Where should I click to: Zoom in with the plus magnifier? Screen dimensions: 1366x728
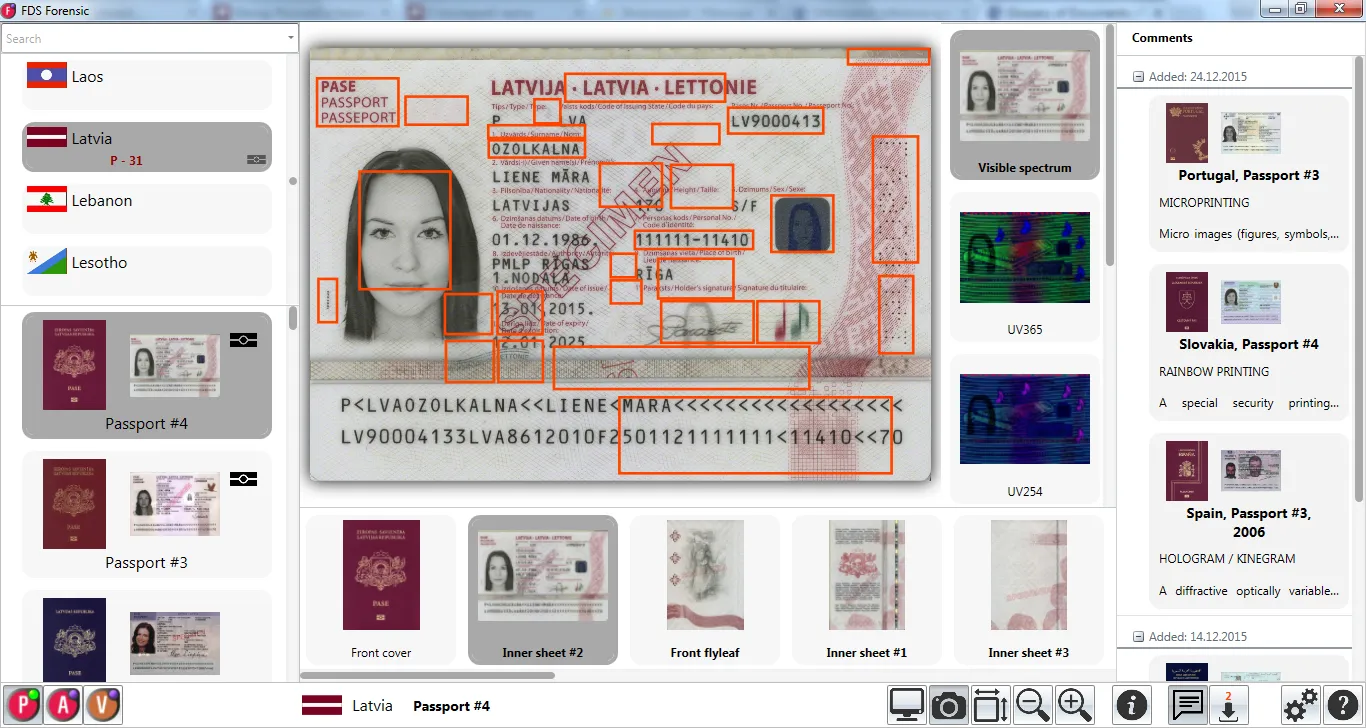click(x=1074, y=706)
